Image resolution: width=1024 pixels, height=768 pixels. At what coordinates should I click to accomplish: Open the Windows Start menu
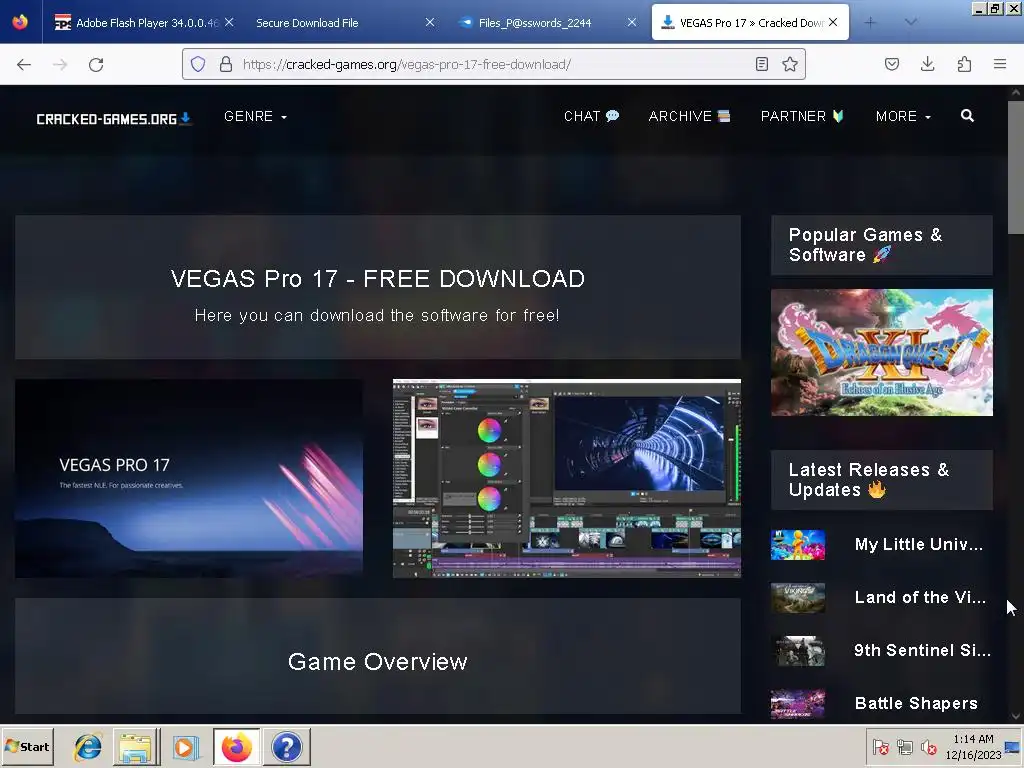click(27, 746)
